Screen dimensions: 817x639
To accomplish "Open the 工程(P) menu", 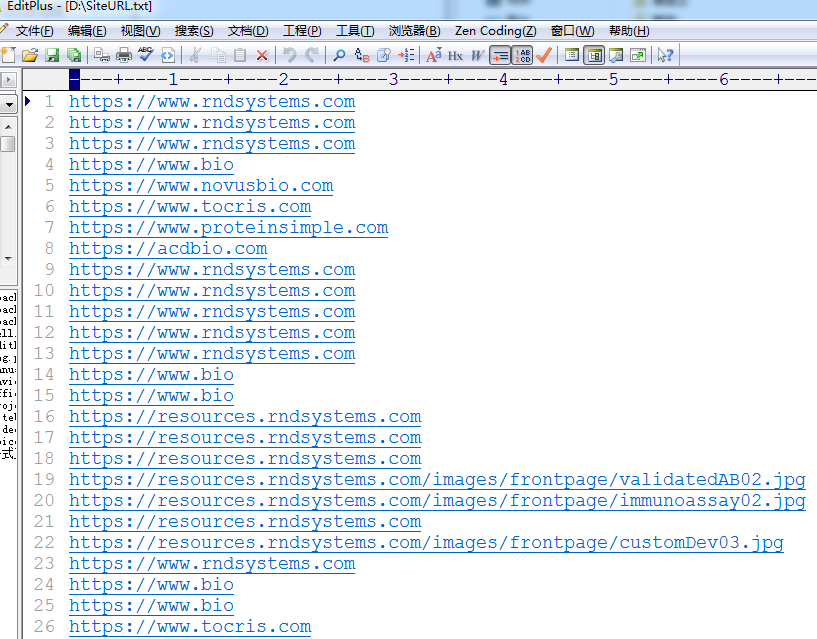I will pyautogui.click(x=302, y=31).
